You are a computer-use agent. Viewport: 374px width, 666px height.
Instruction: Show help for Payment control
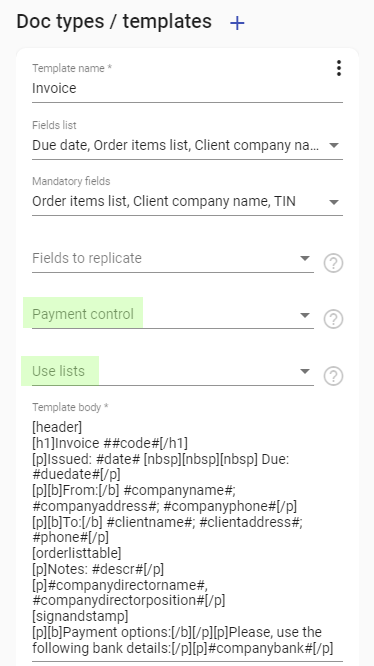(333, 319)
